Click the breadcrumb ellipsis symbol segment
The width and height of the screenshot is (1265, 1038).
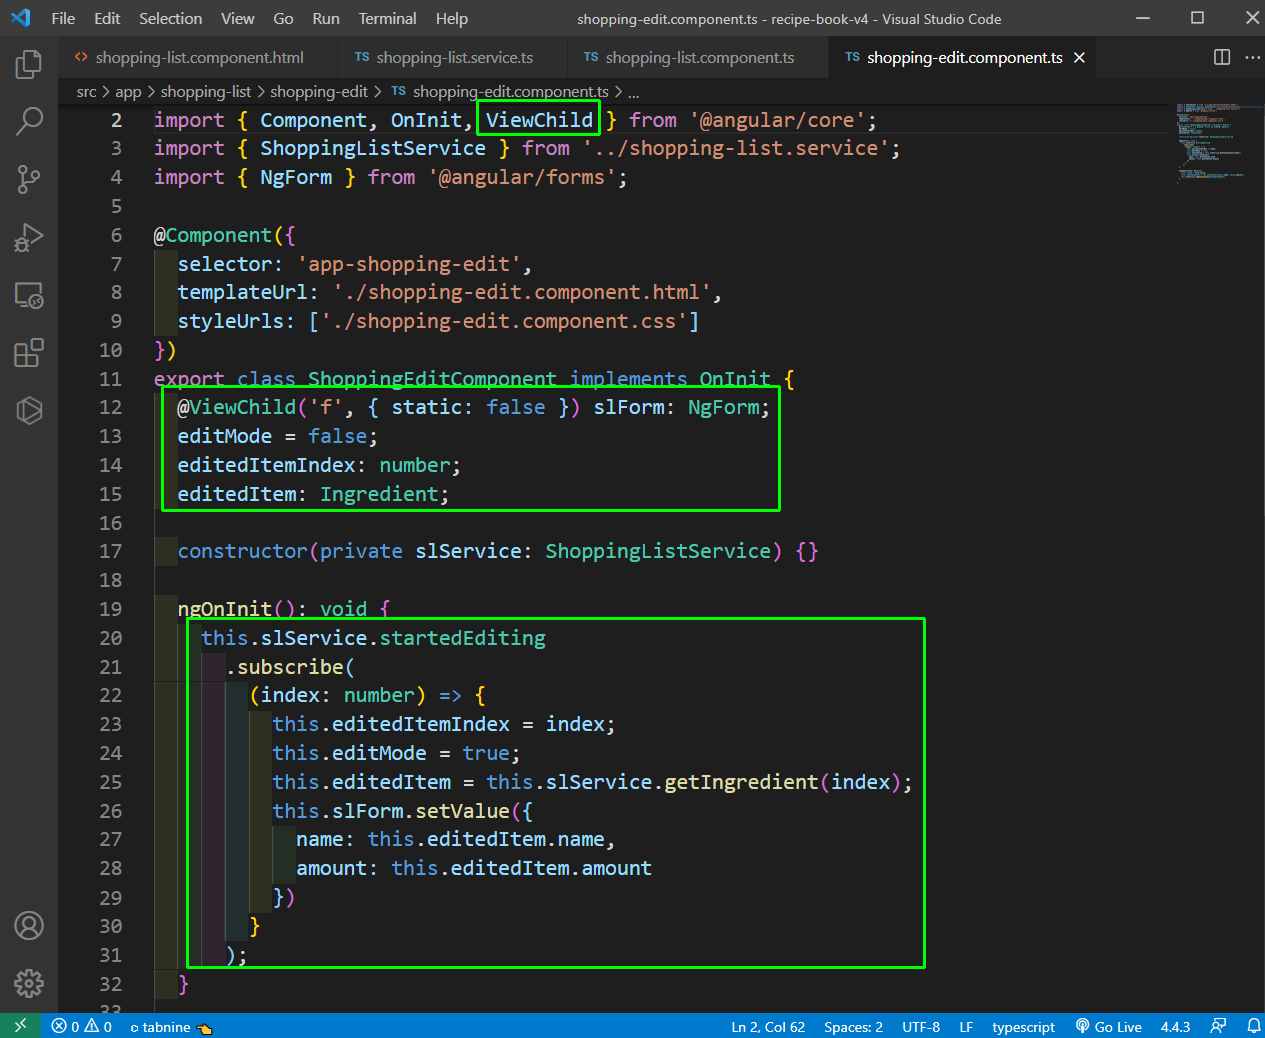[x=633, y=91]
